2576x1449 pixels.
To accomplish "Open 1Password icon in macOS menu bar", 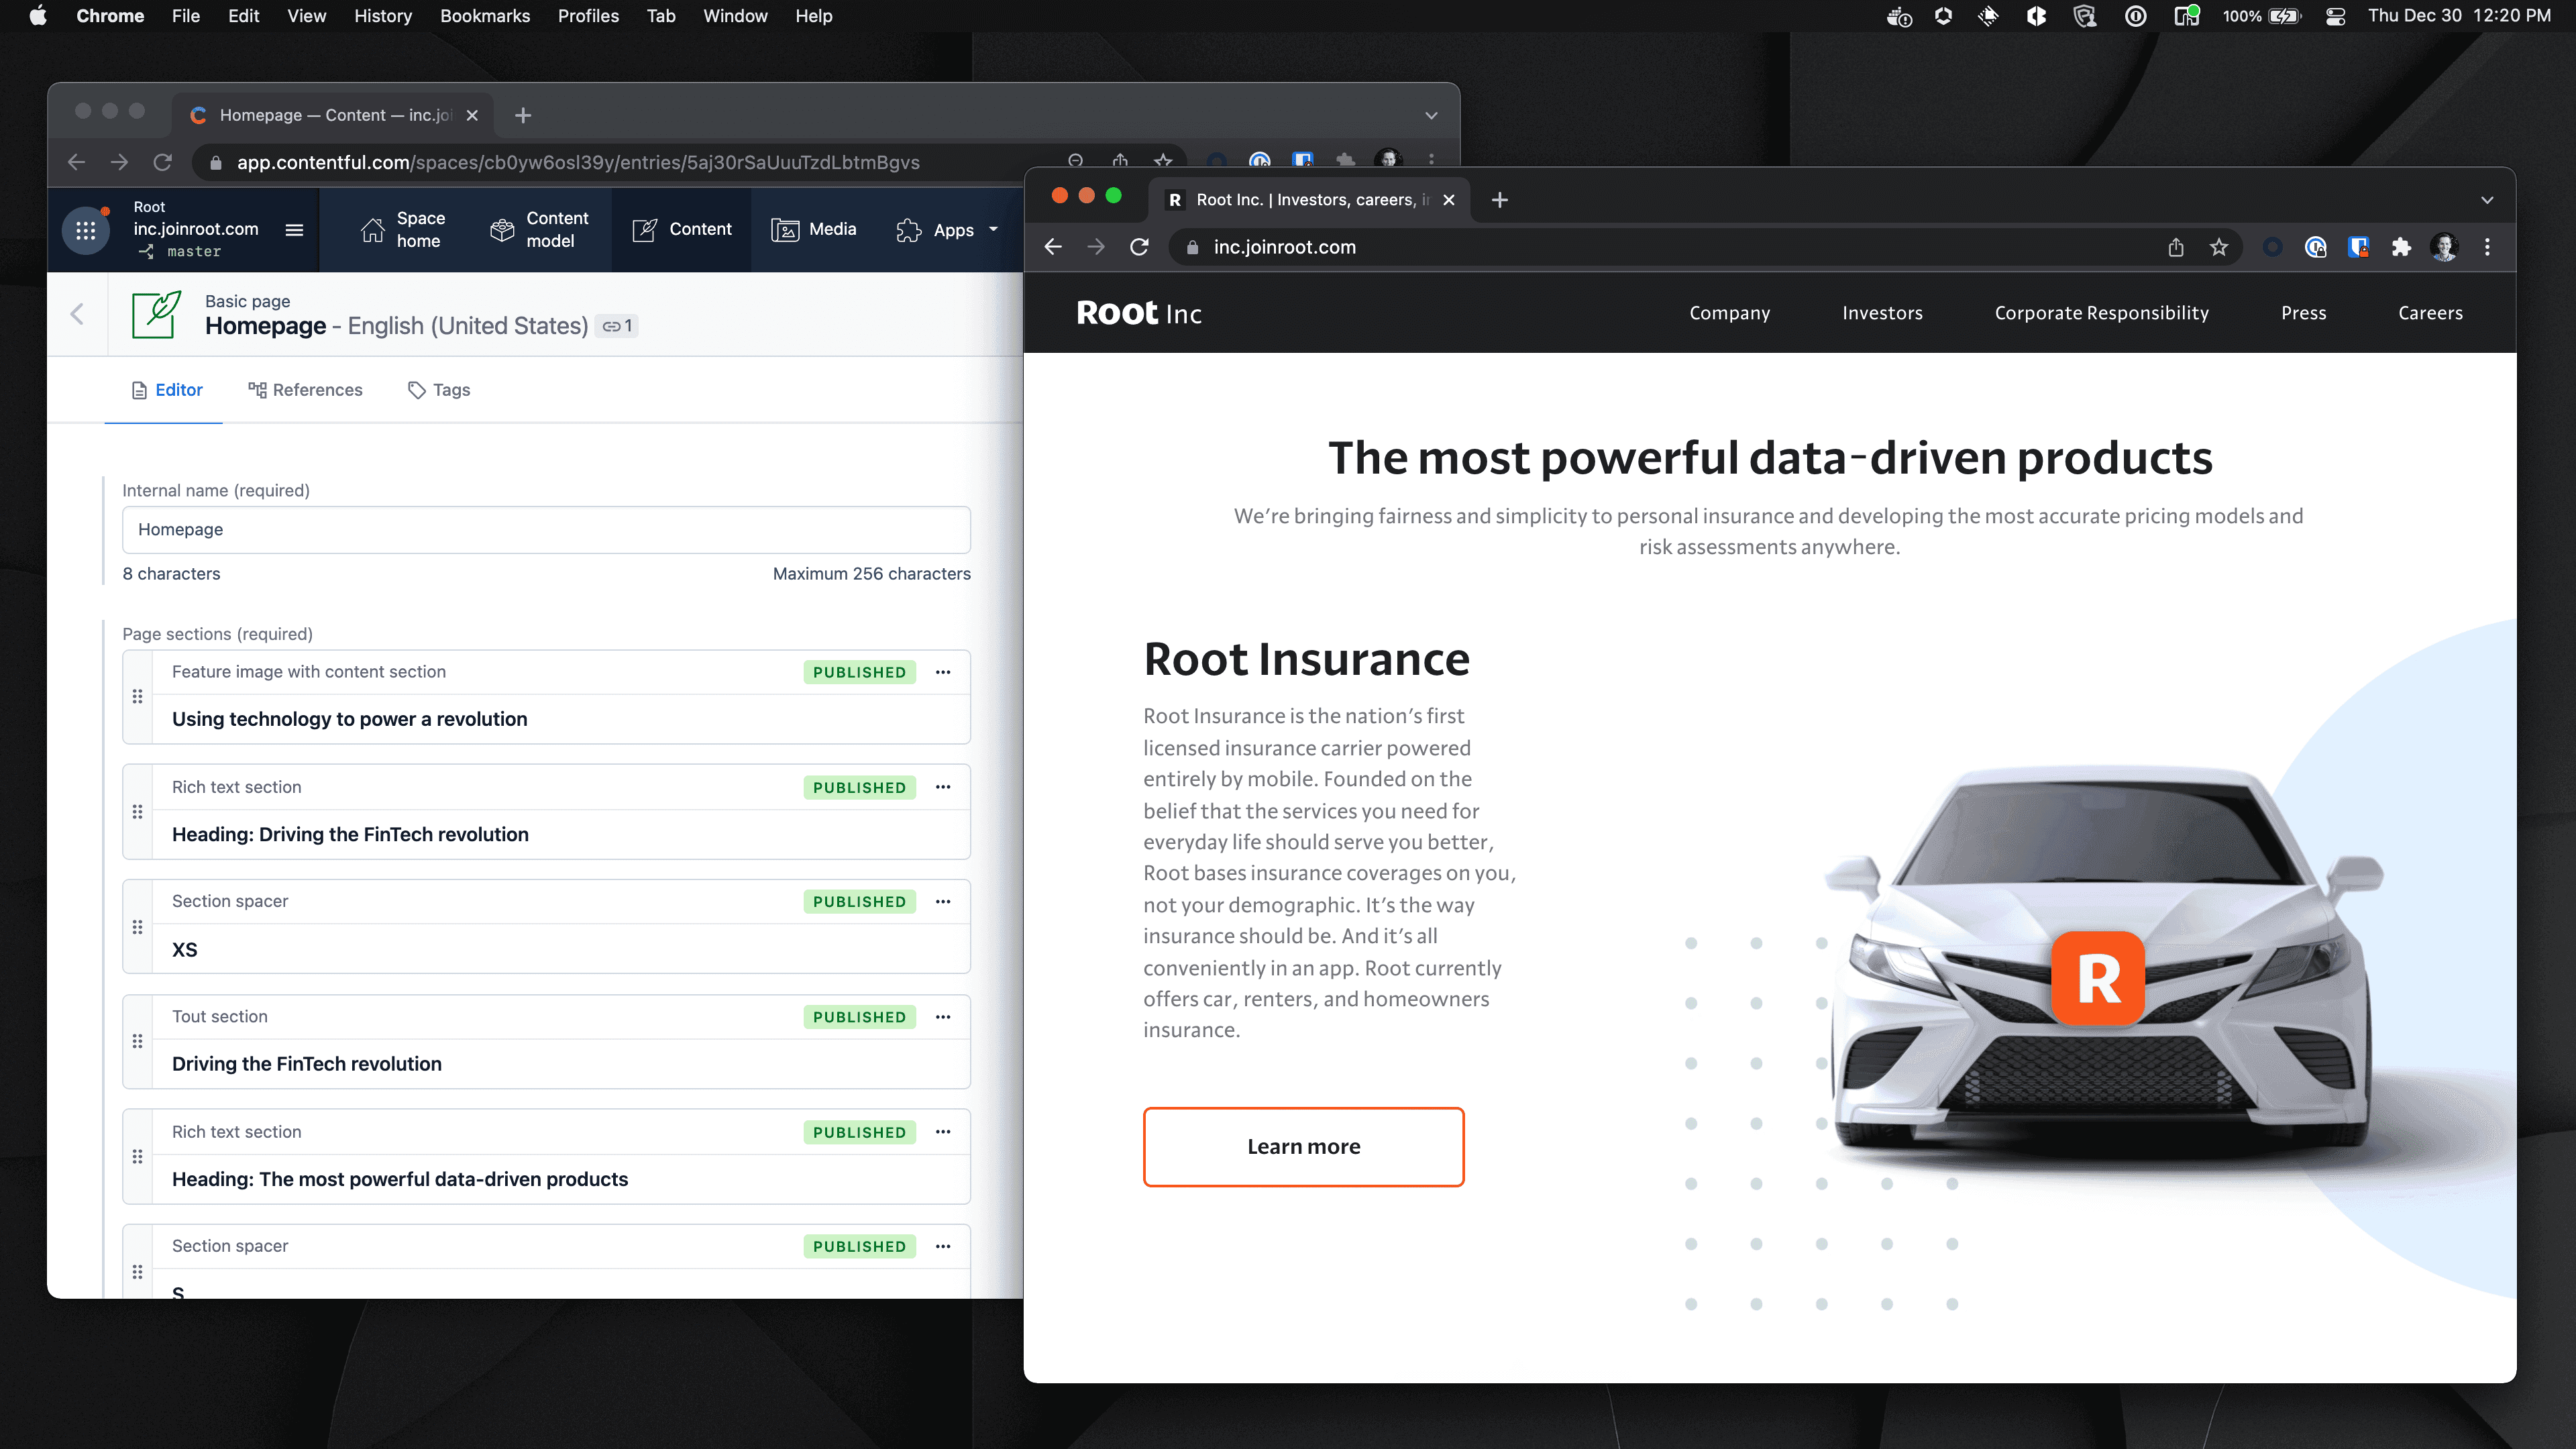I will (2135, 16).
